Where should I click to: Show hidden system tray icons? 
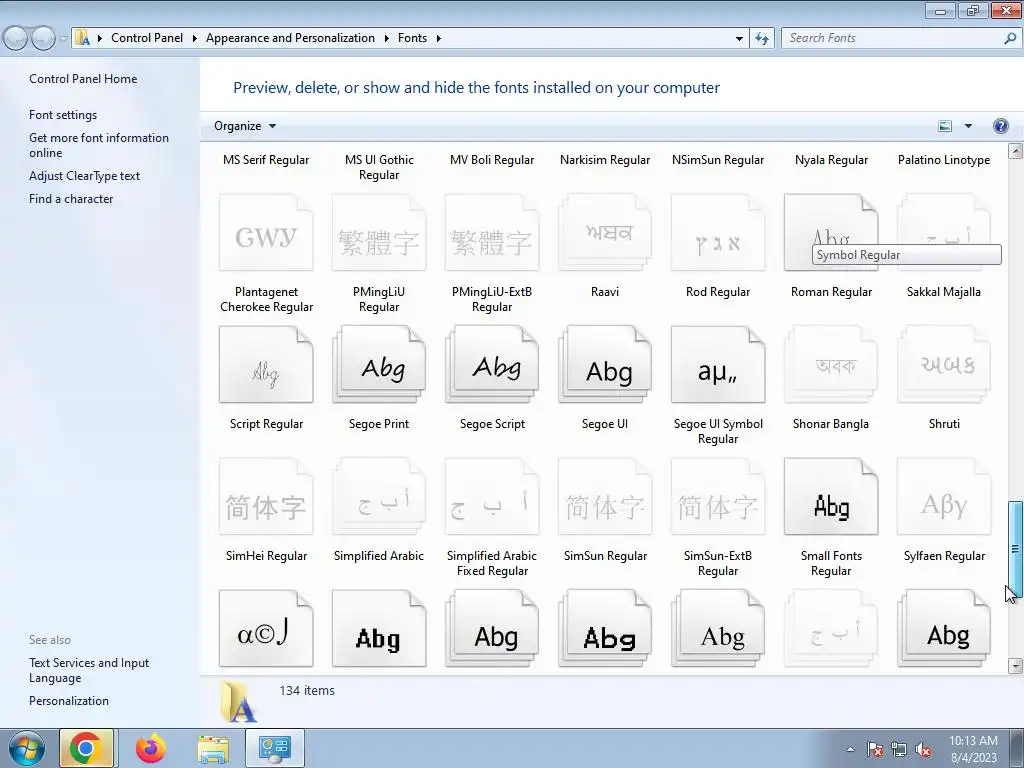point(850,749)
